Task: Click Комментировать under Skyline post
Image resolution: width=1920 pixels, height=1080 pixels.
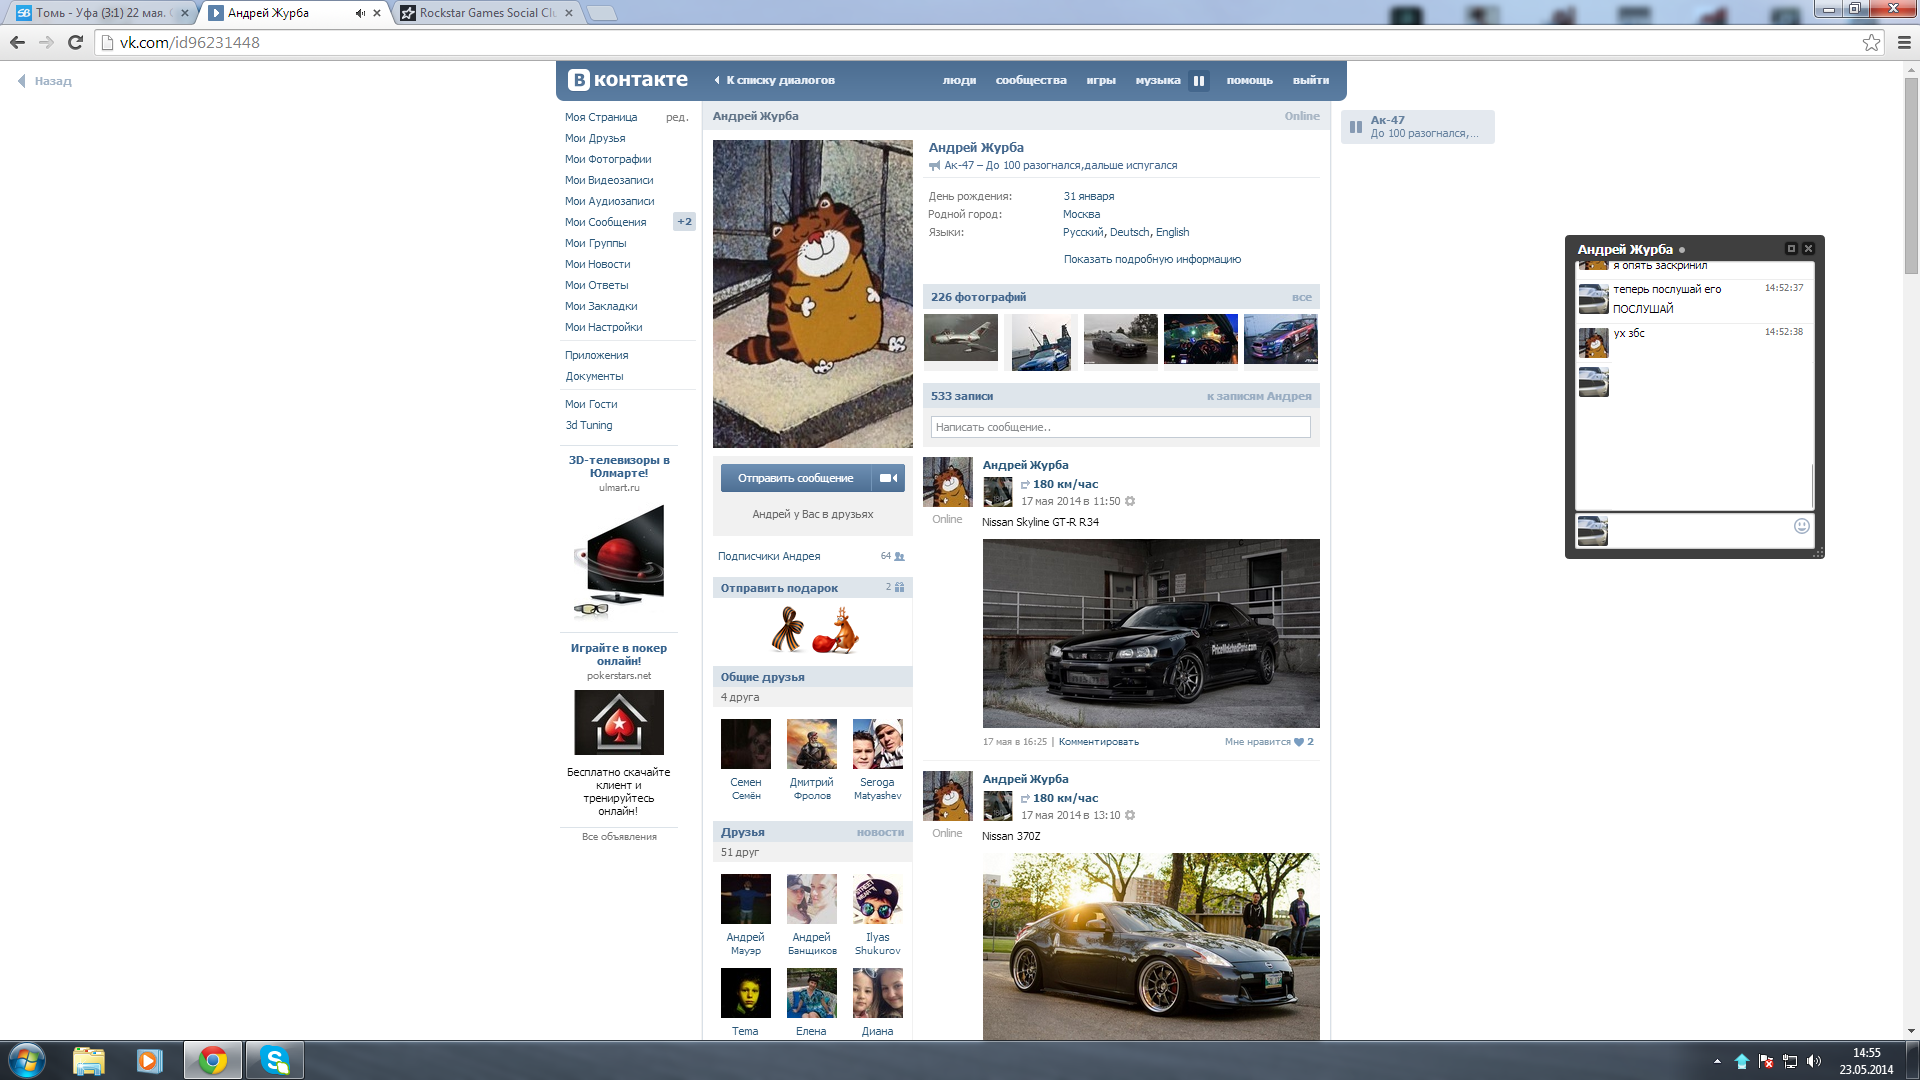Action: pyautogui.click(x=1098, y=742)
